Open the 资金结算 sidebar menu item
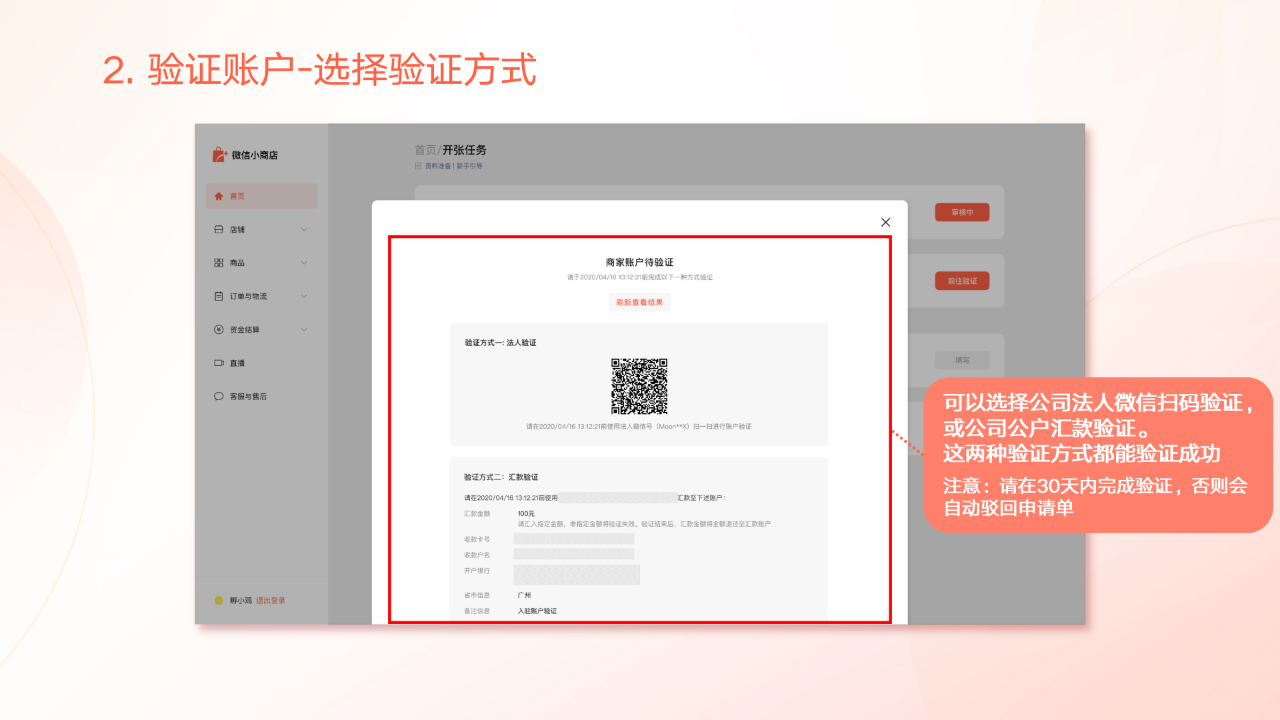The width and height of the screenshot is (1280, 720). coord(261,329)
